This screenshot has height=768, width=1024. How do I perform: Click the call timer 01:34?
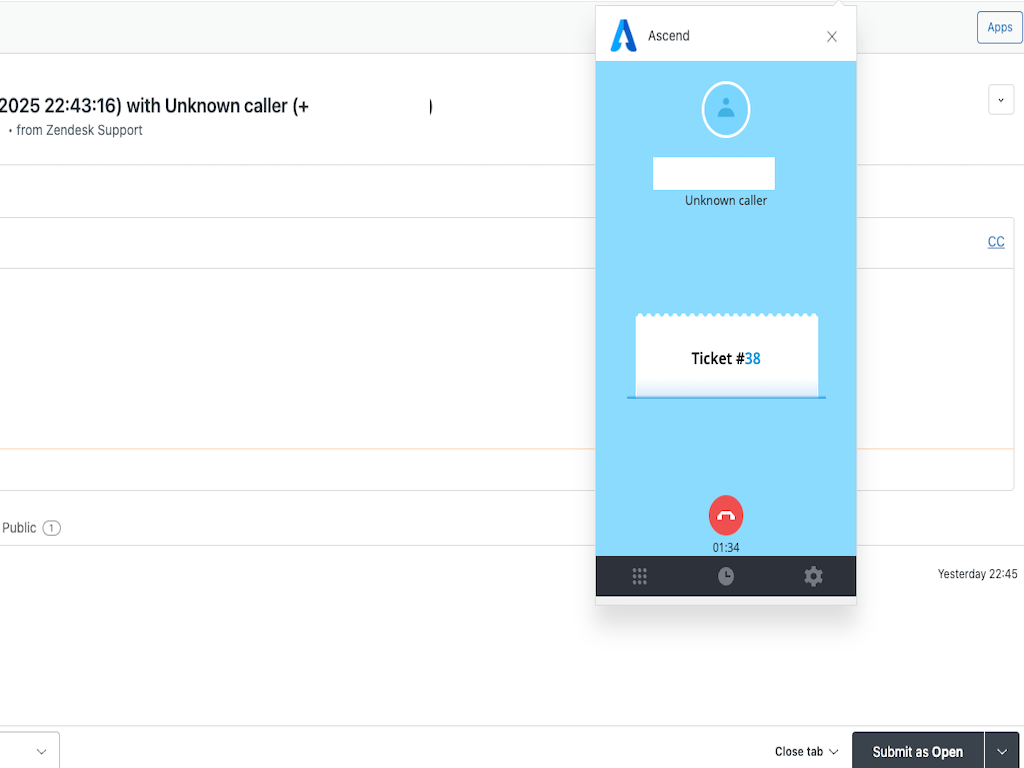(x=726, y=548)
